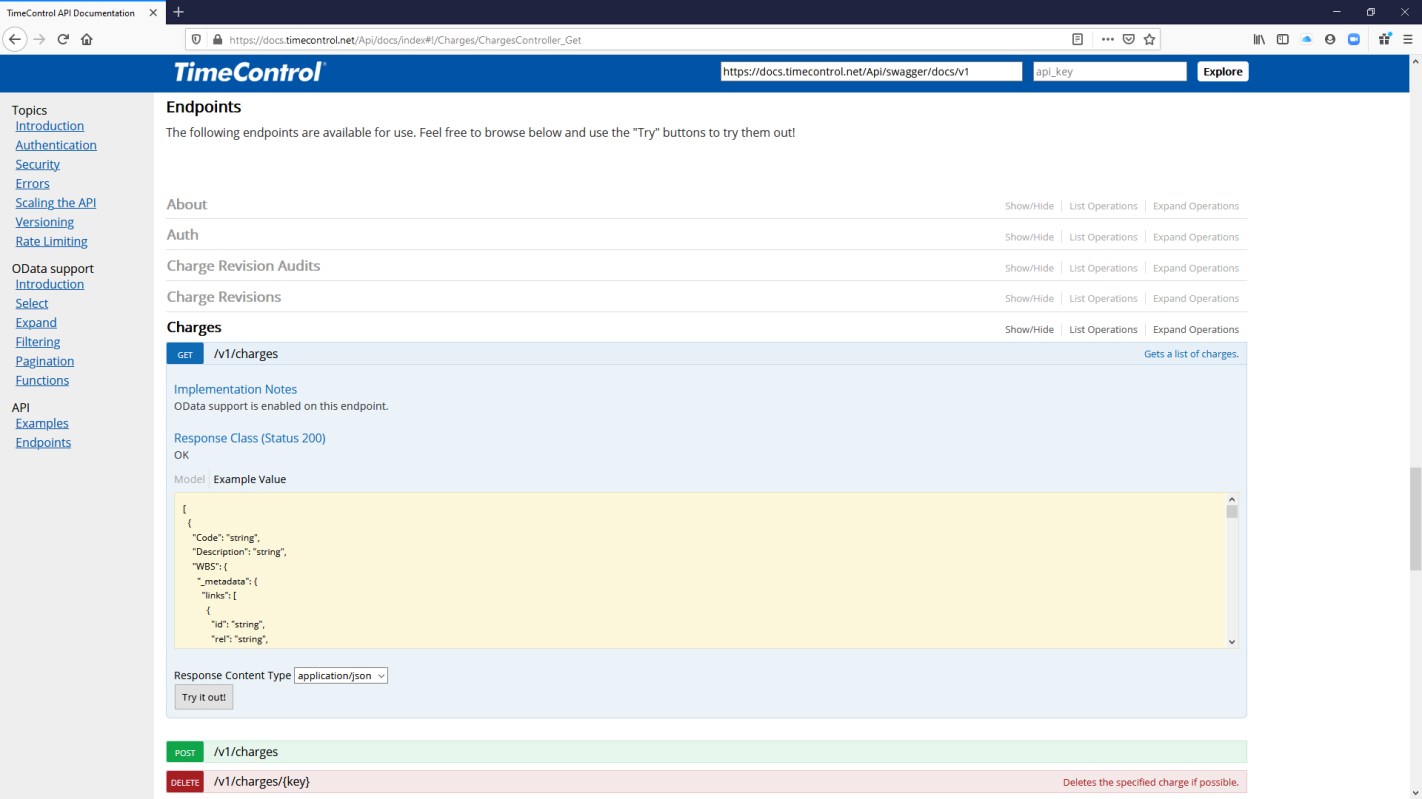1422x799 pixels.
Task: Open the OData Functions link
Action: click(42, 380)
